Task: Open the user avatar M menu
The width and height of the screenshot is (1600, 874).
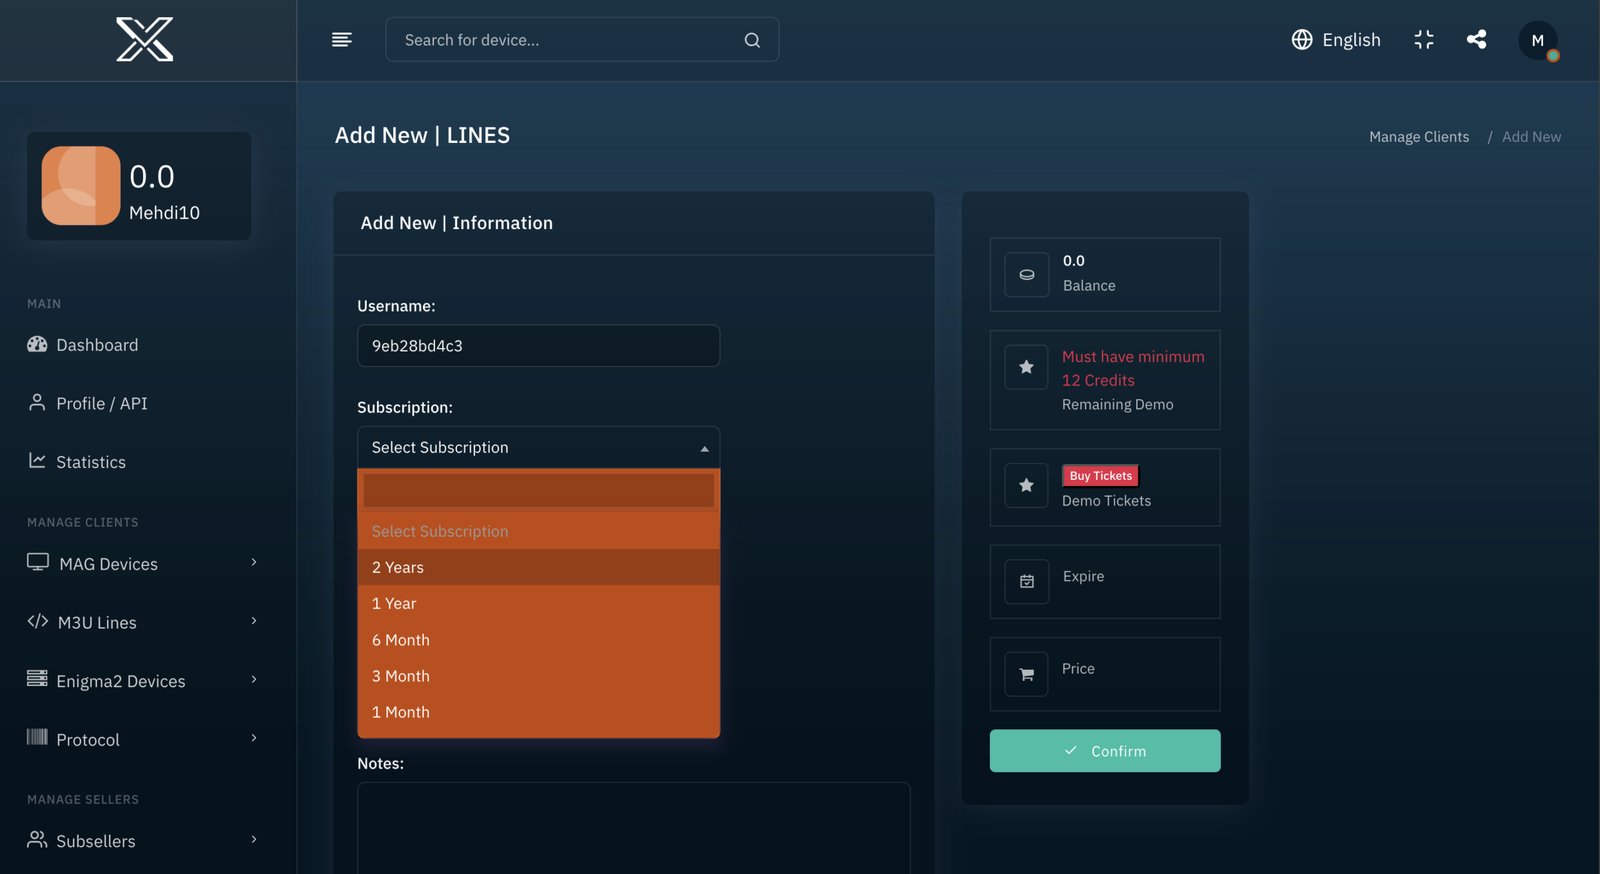Action: coord(1537,41)
